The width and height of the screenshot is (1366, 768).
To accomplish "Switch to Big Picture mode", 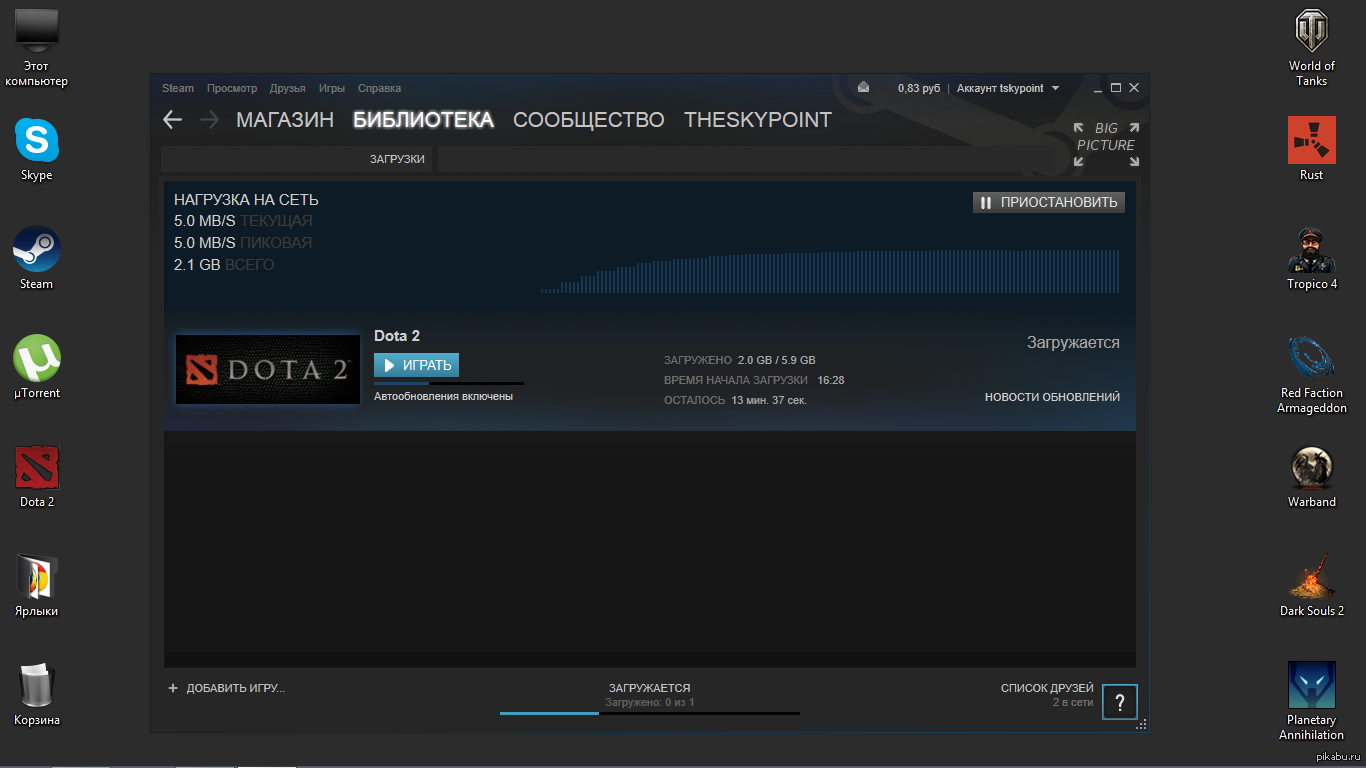I will (1106, 144).
